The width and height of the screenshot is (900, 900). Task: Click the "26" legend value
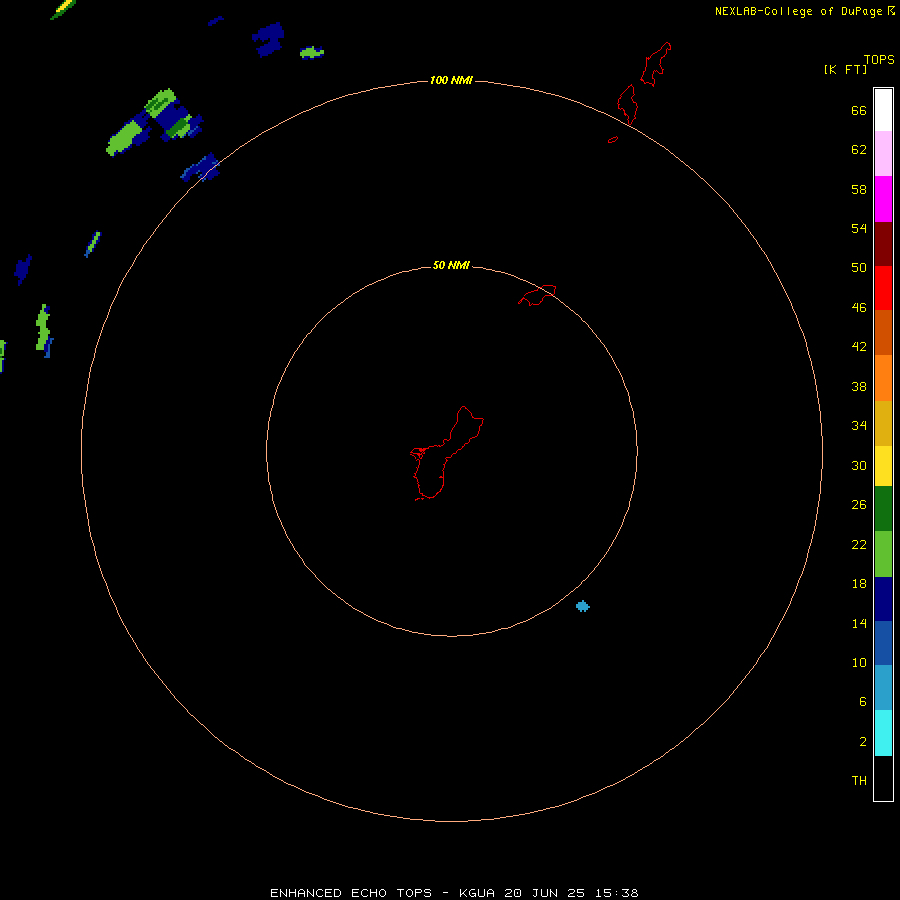click(859, 505)
